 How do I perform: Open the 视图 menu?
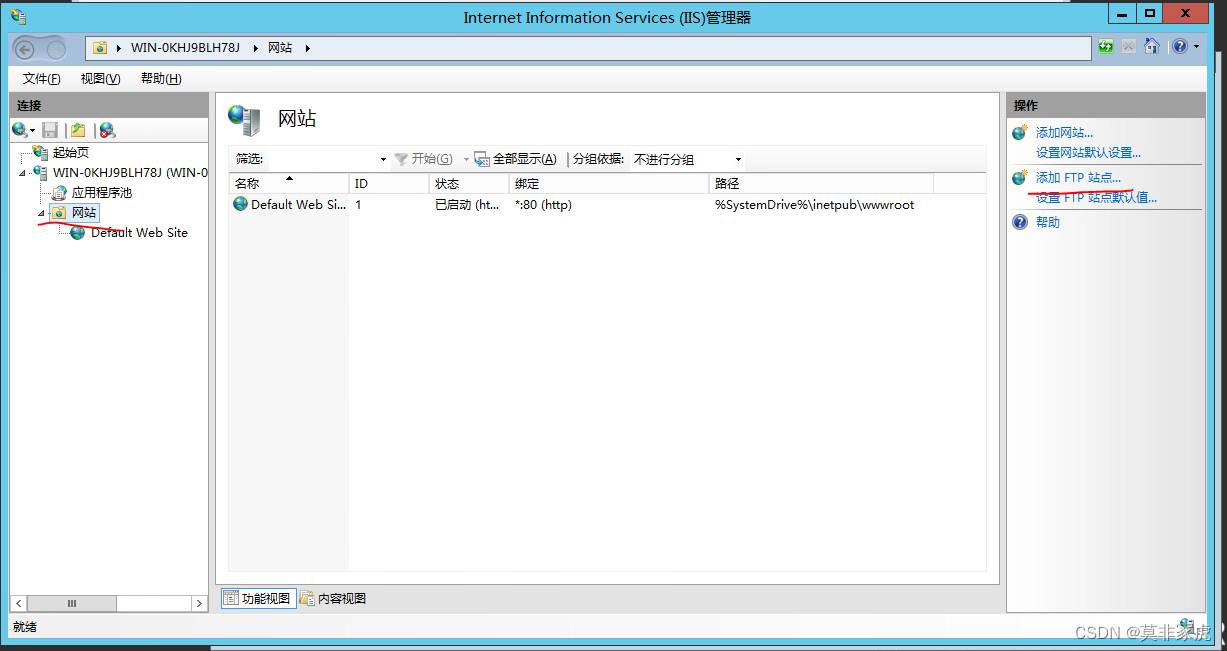[x=100, y=79]
